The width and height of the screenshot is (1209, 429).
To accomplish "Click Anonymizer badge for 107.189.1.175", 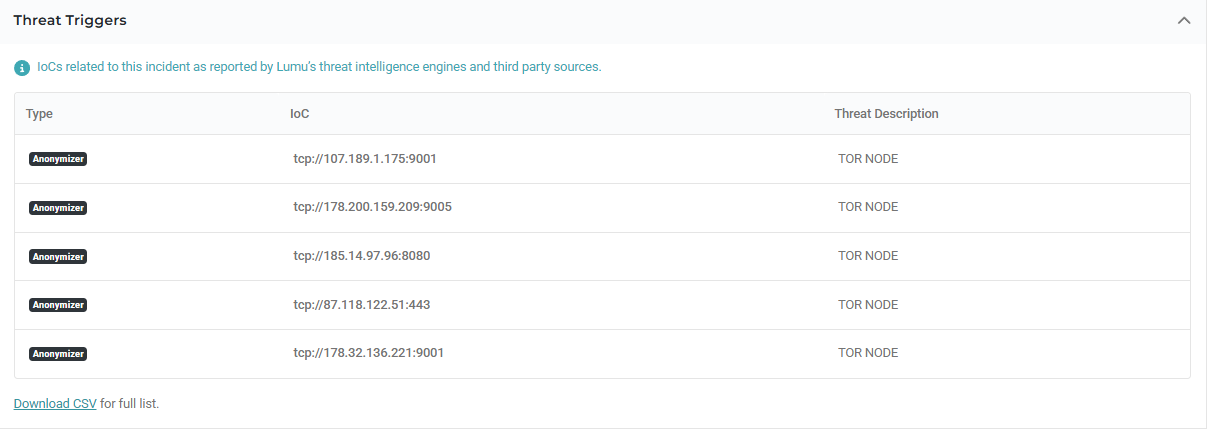I will click(x=58, y=159).
